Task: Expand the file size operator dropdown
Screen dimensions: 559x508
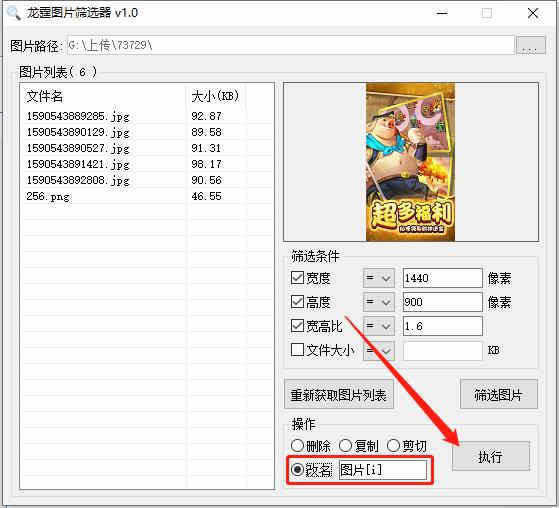Action: [x=379, y=350]
